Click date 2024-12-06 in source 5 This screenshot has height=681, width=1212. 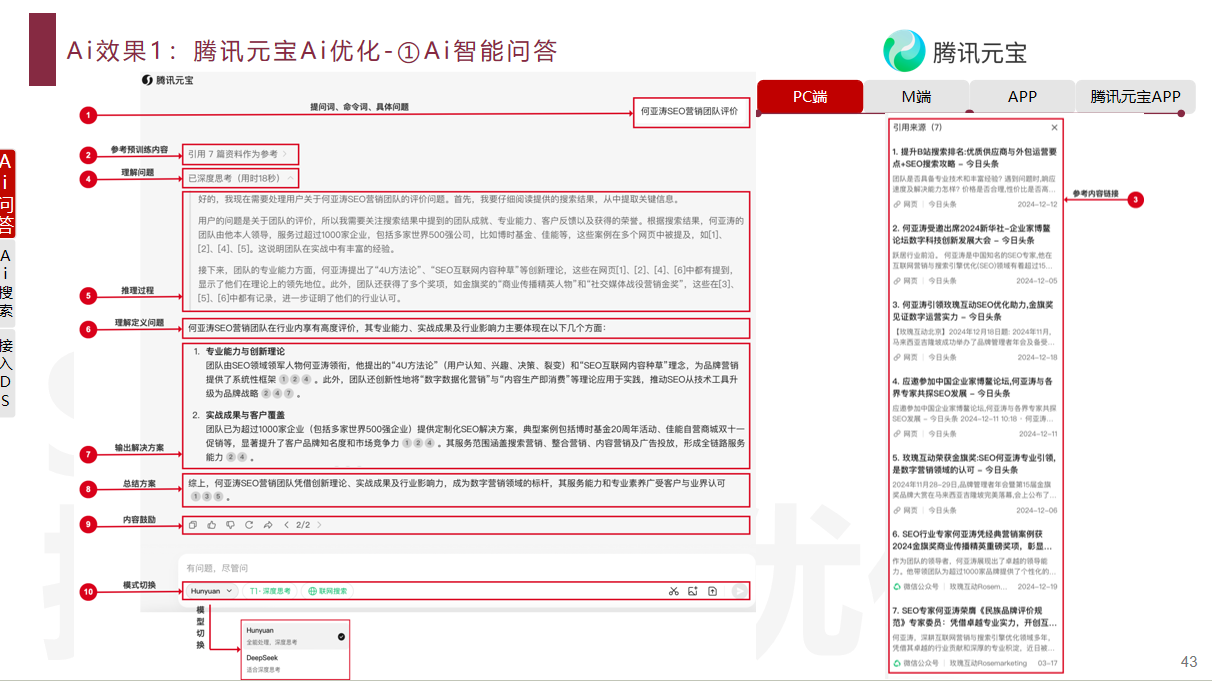pyautogui.click(x=1038, y=510)
